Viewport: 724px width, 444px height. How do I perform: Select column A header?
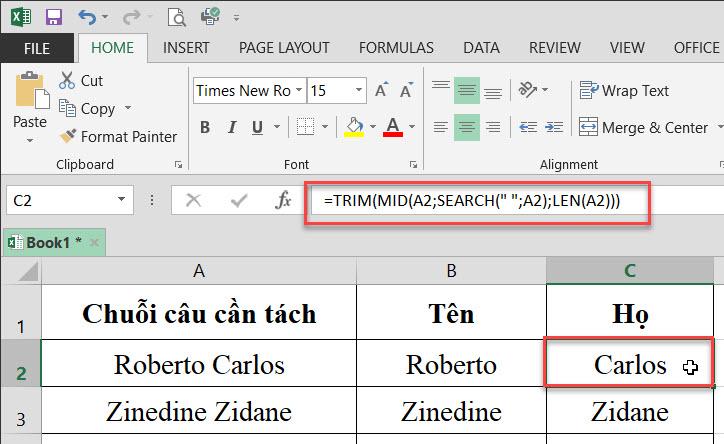click(199, 271)
